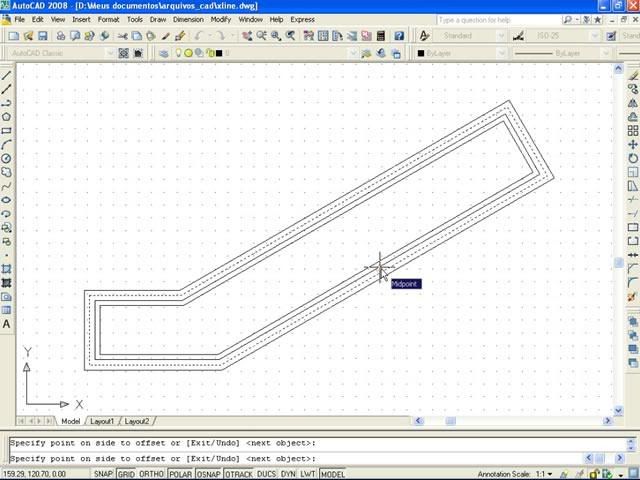Select the Rotate modify tool
Screen dimensions: 640x480
pos(633,158)
